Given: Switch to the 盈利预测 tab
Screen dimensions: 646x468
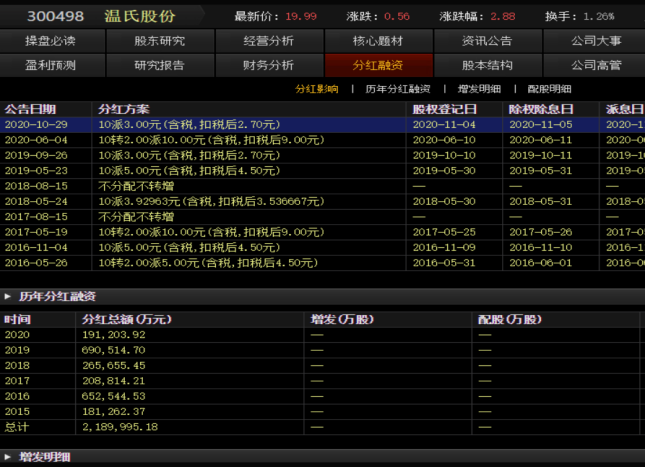Looking at the screenshot, I should (x=51, y=65).
